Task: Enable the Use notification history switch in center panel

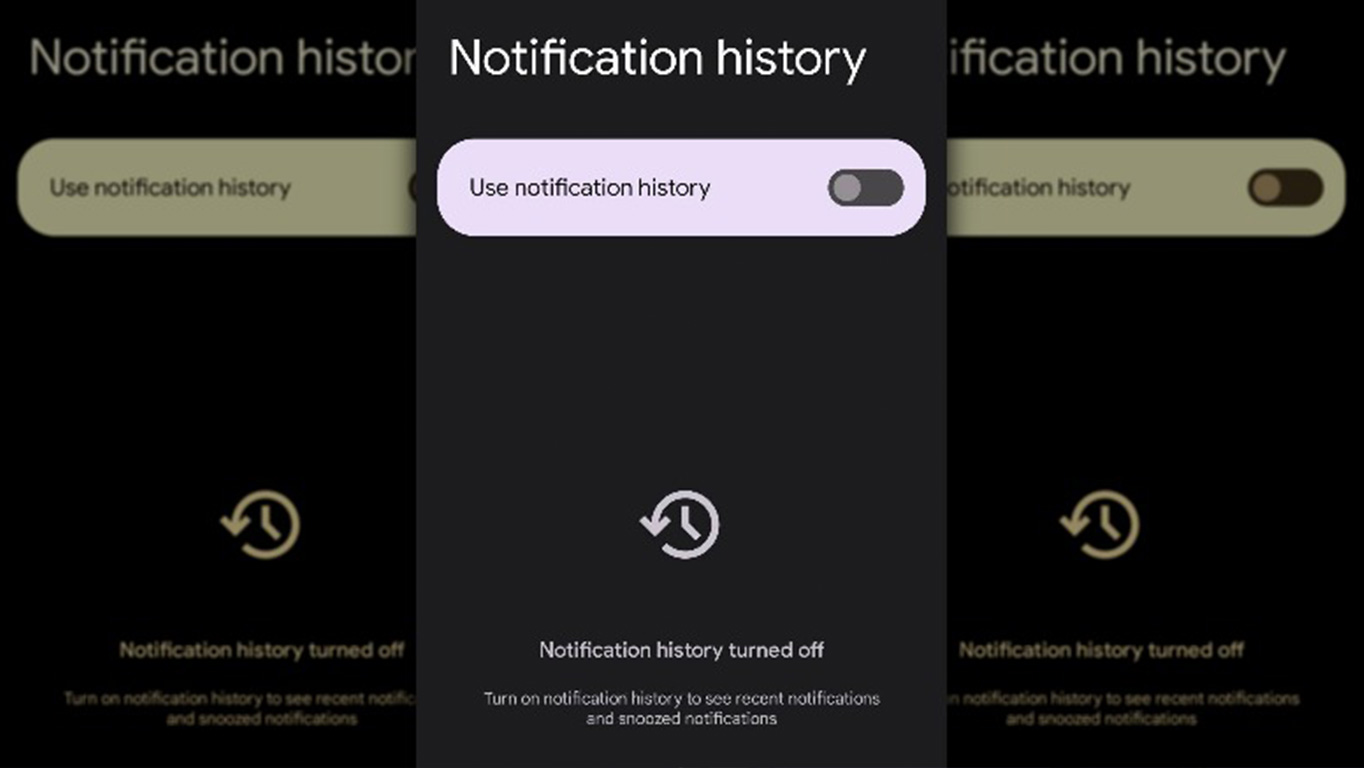Action: coord(865,188)
